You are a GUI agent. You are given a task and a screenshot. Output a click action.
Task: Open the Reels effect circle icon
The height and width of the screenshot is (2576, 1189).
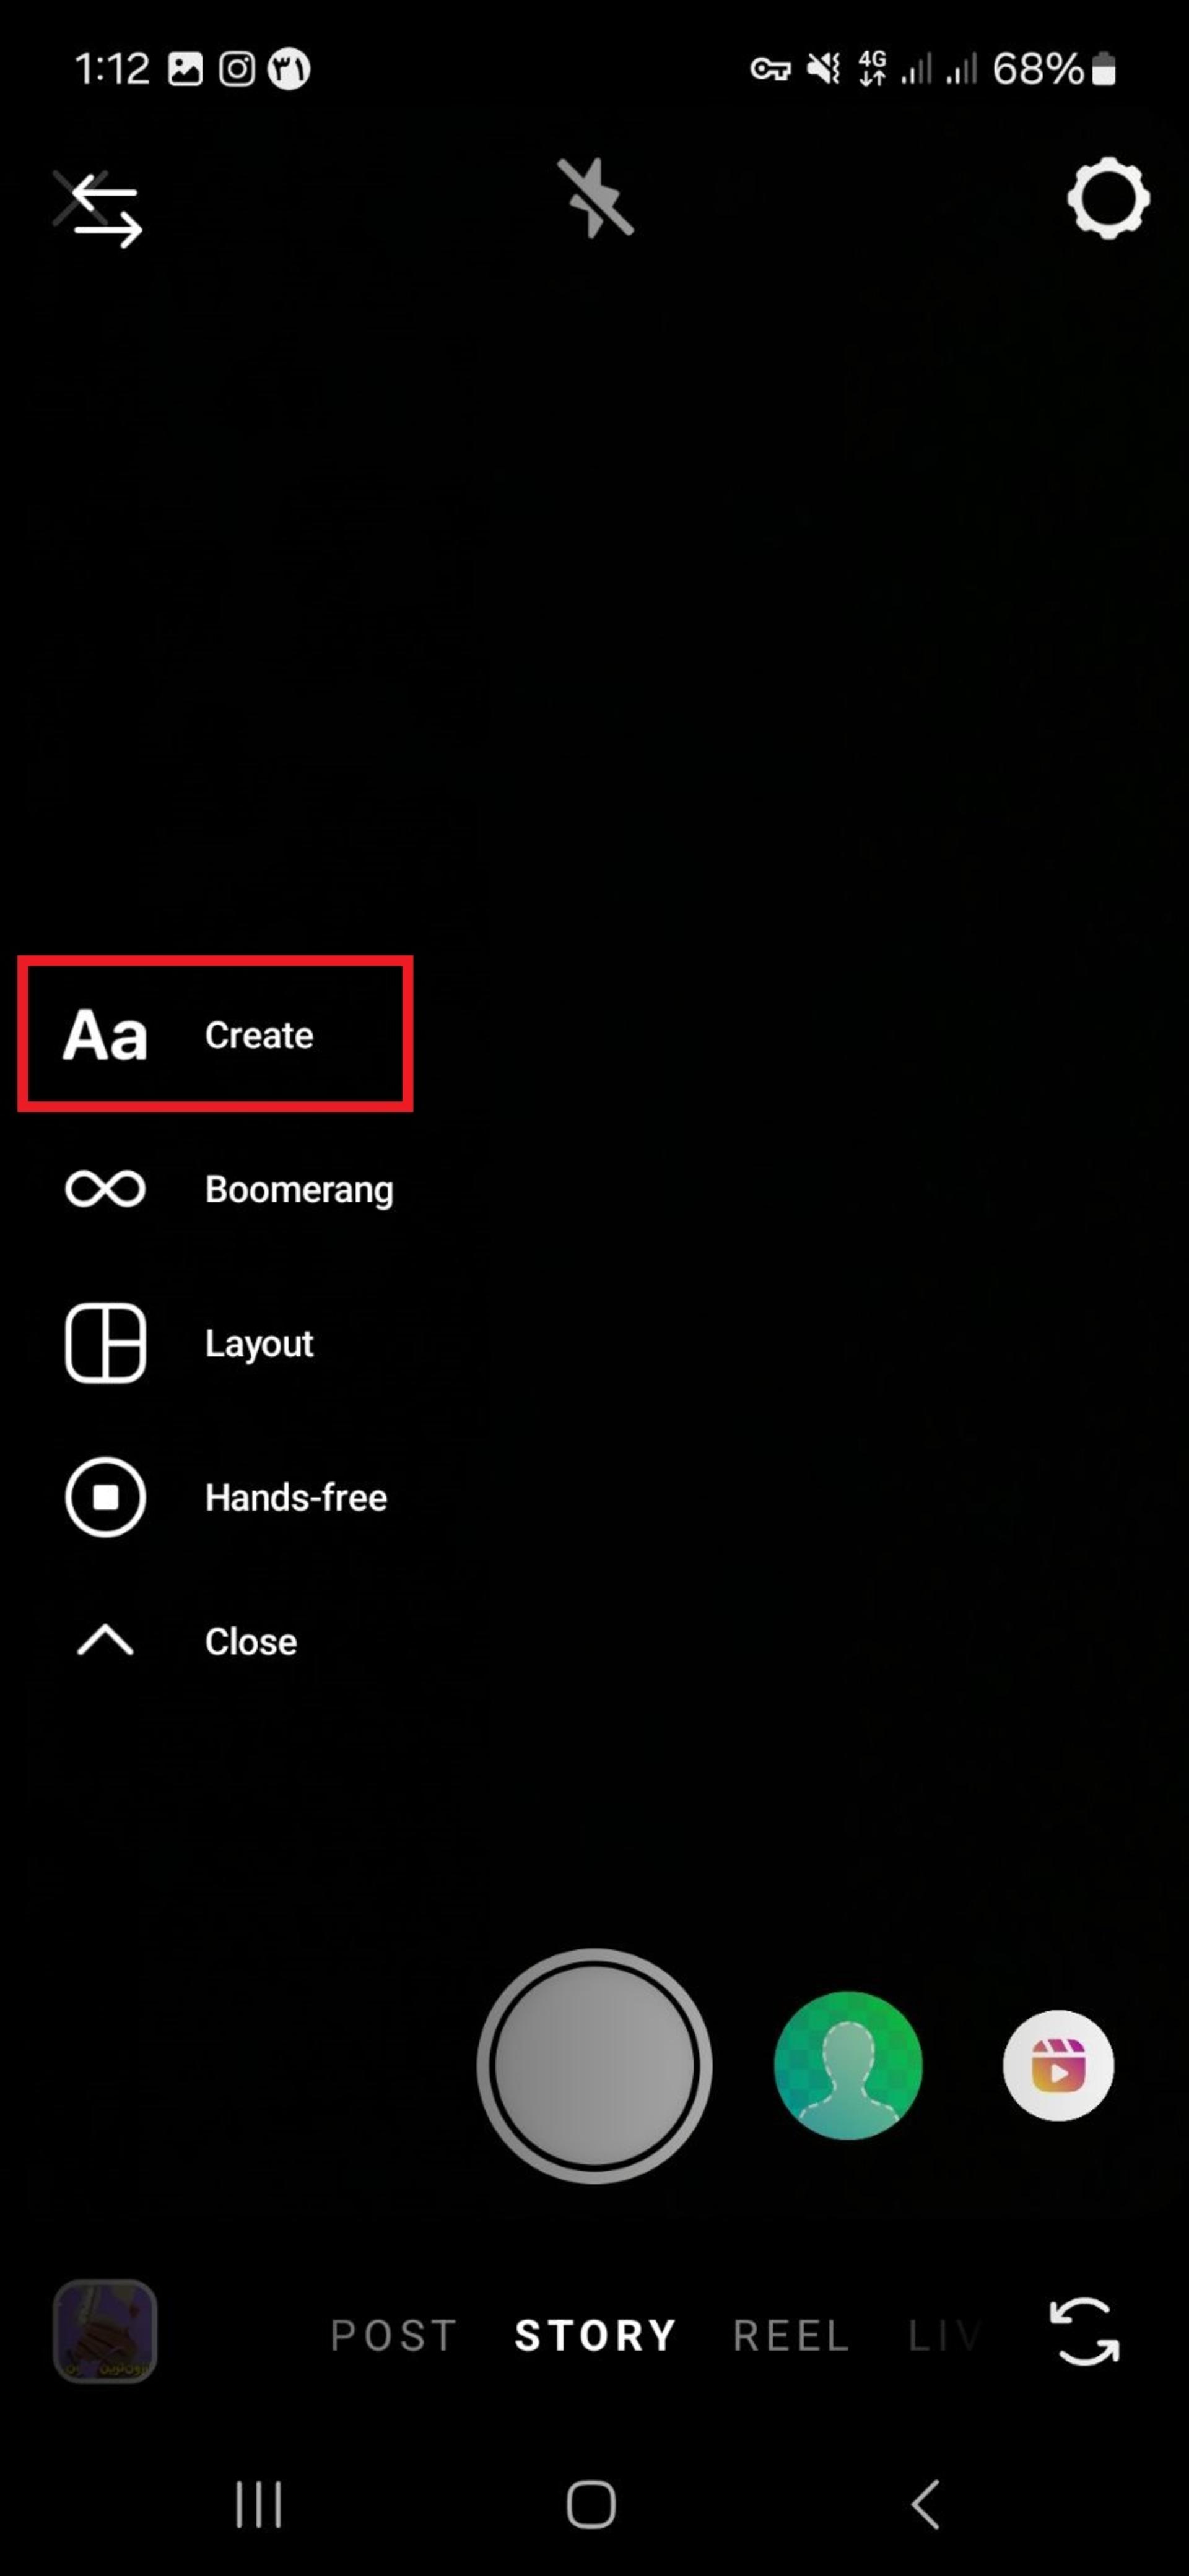1058,2065
